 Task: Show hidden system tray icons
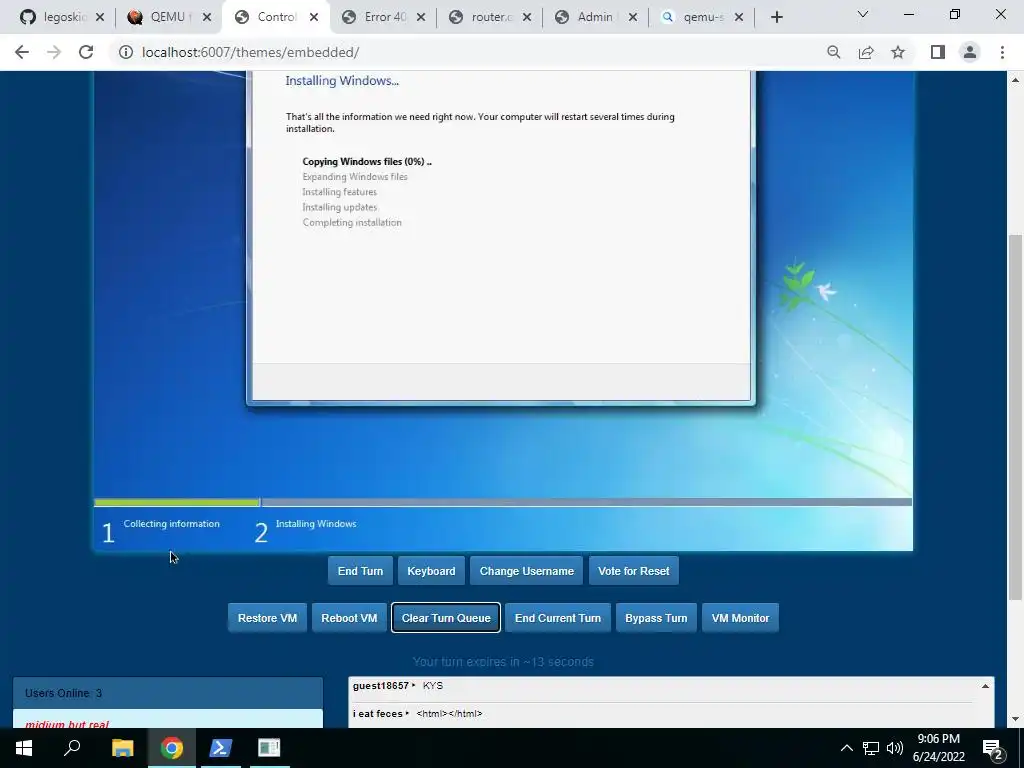(x=846, y=748)
